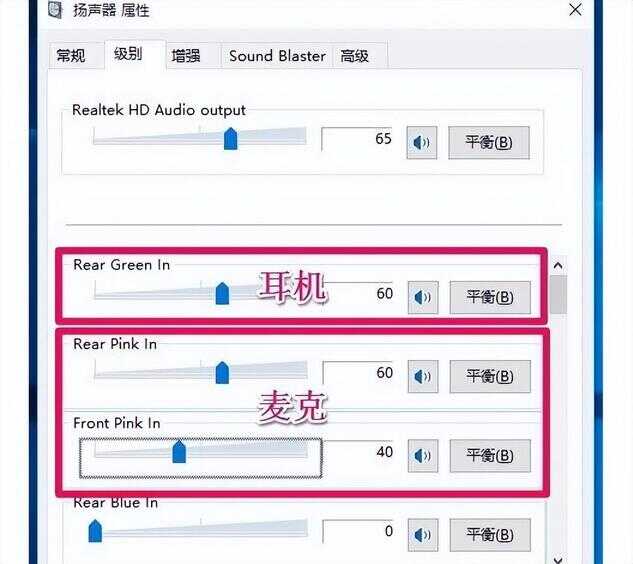Switch to the 常规 tab

(x=71, y=56)
